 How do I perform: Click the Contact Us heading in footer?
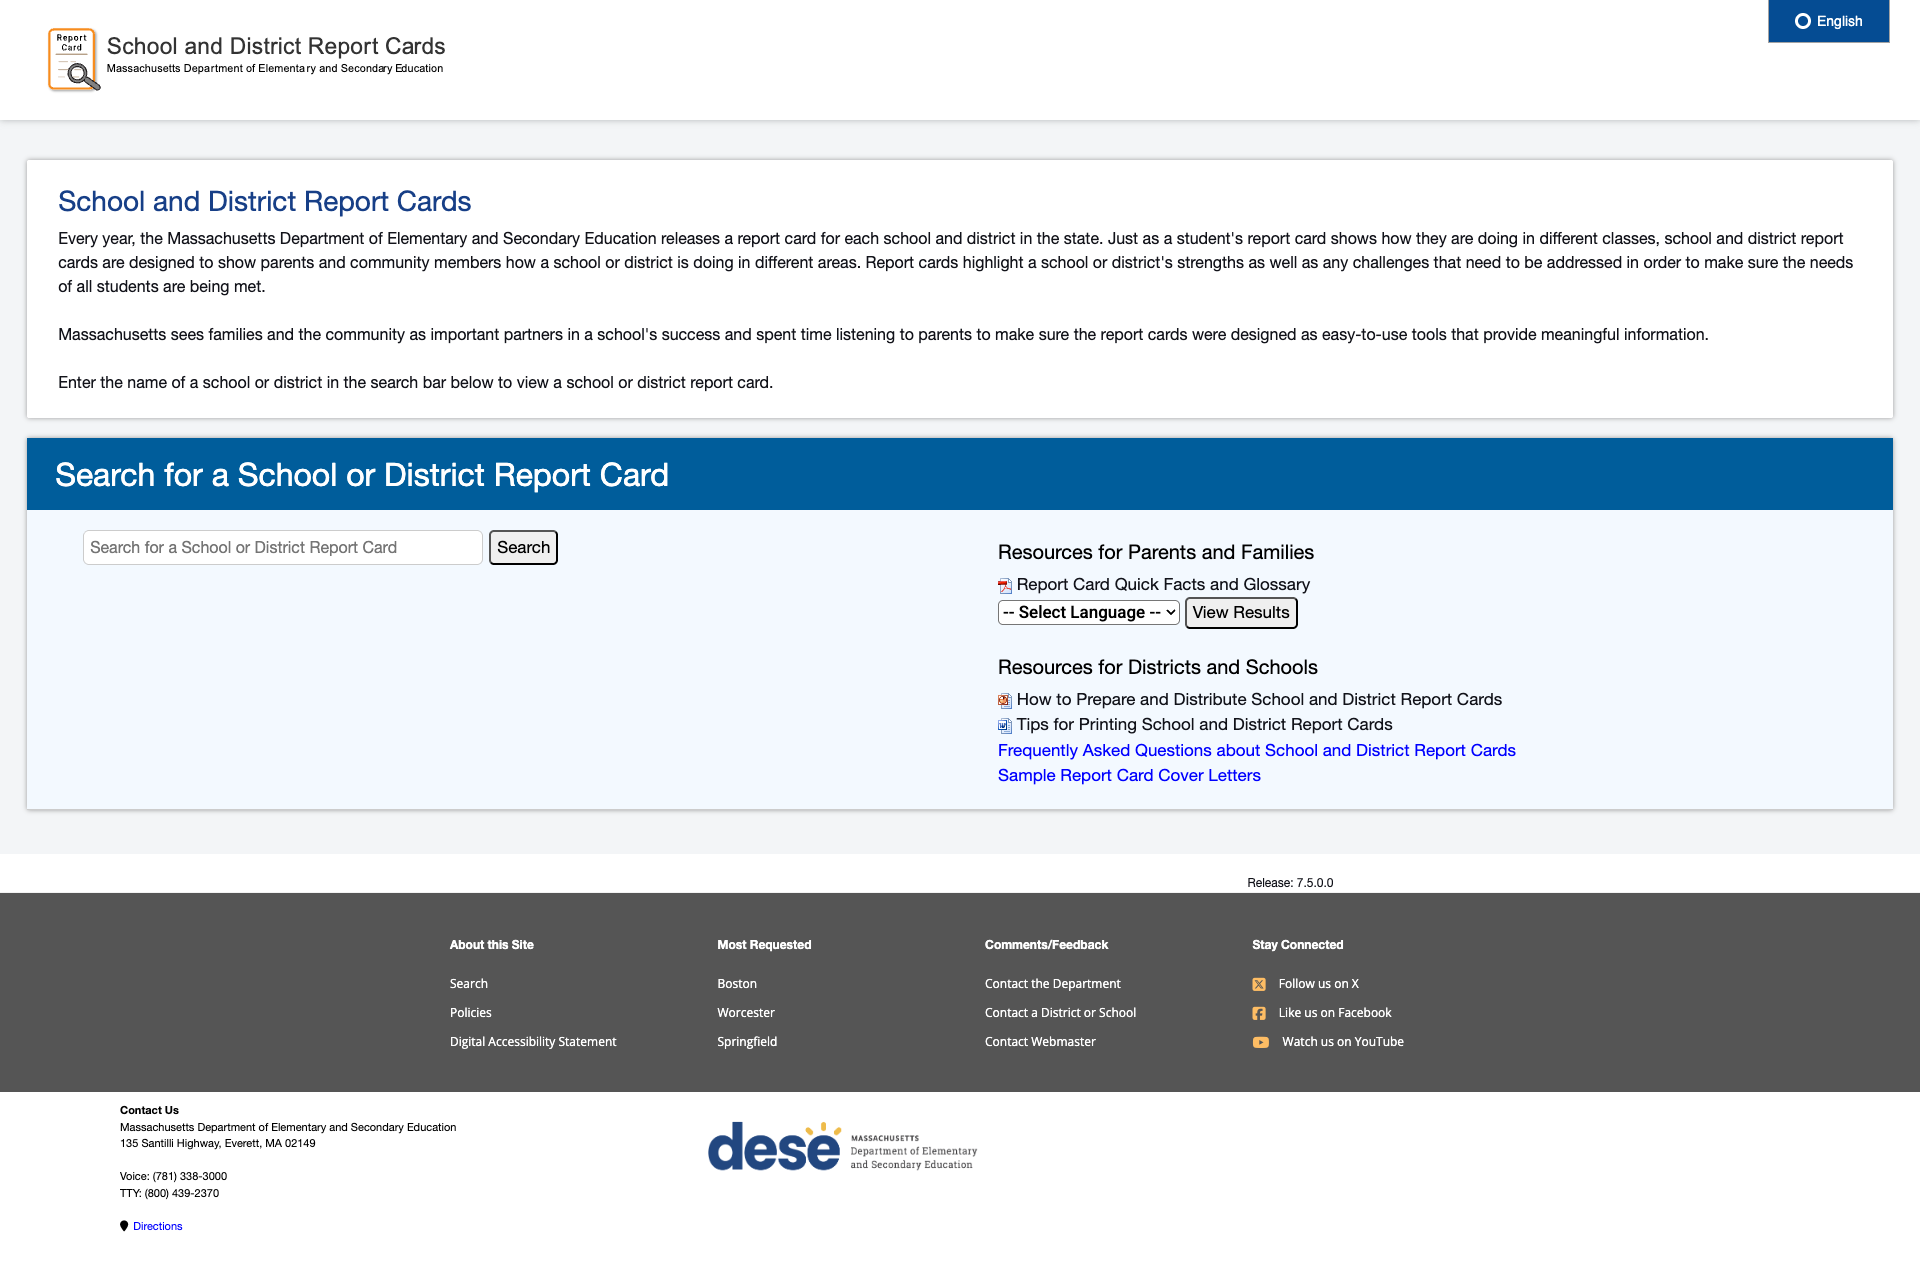149,1110
